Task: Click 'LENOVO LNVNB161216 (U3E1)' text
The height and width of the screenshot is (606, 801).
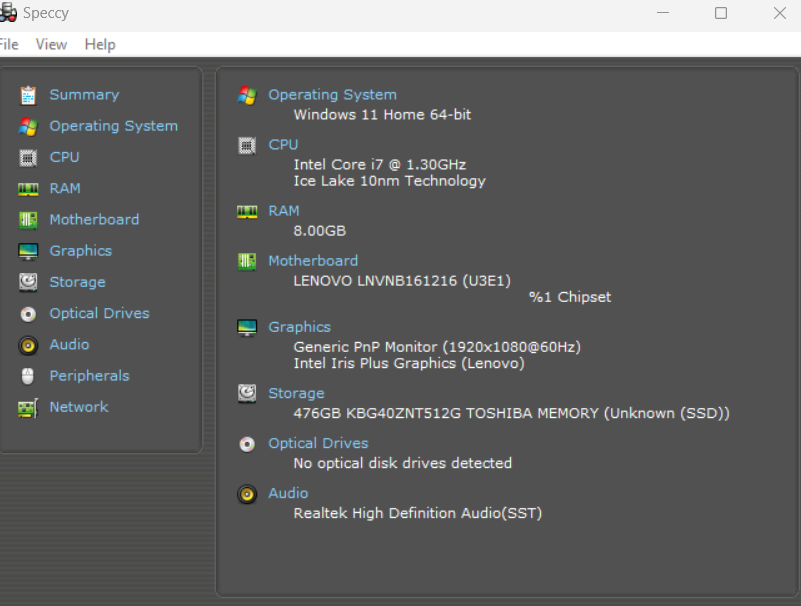Action: coord(402,281)
